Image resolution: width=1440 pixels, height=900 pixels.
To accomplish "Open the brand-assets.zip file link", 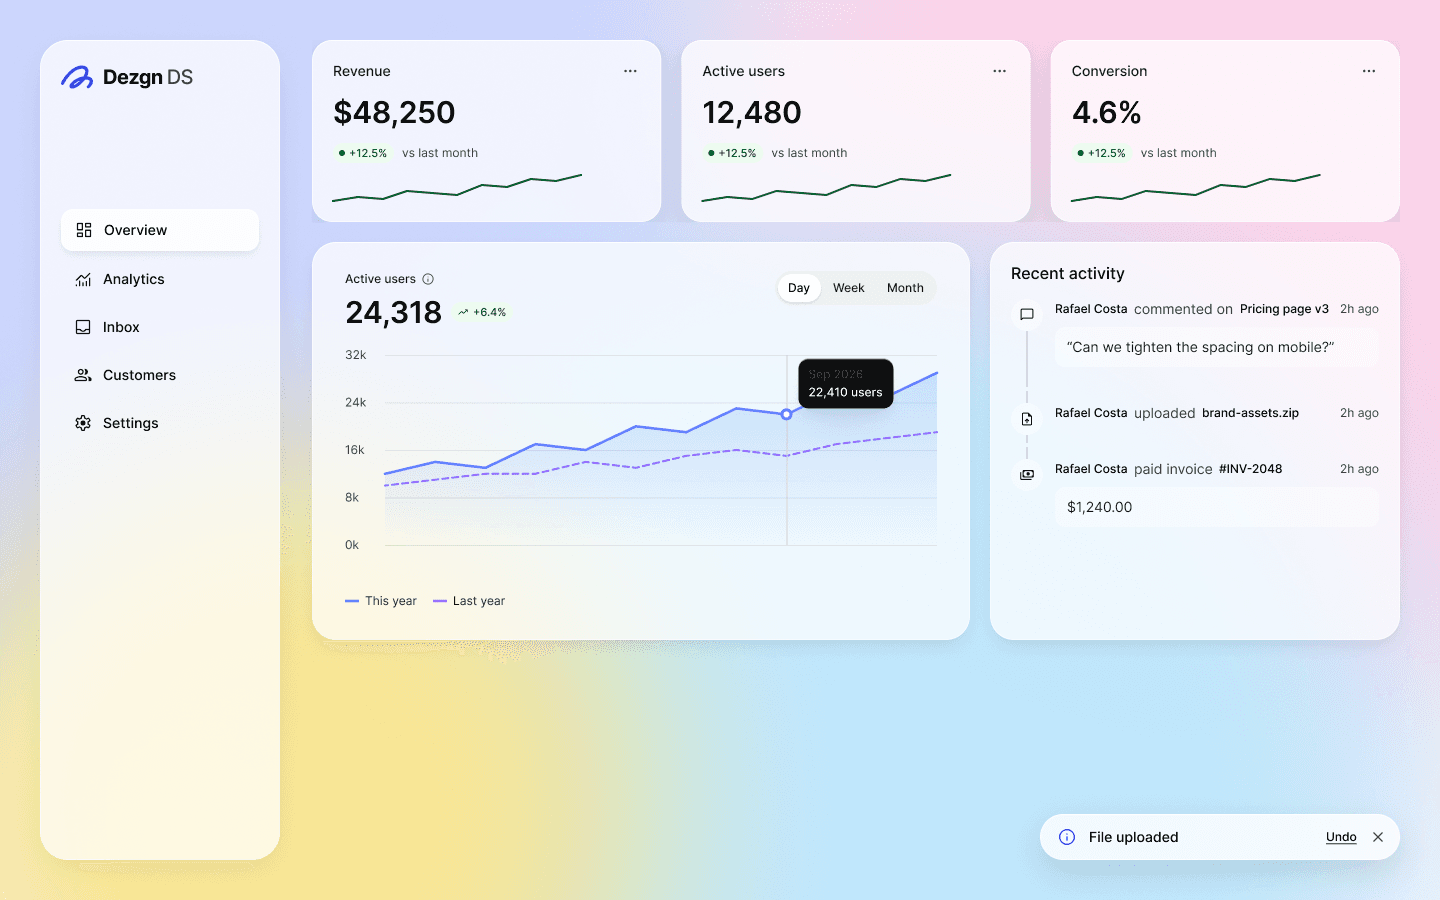I will click(1250, 413).
